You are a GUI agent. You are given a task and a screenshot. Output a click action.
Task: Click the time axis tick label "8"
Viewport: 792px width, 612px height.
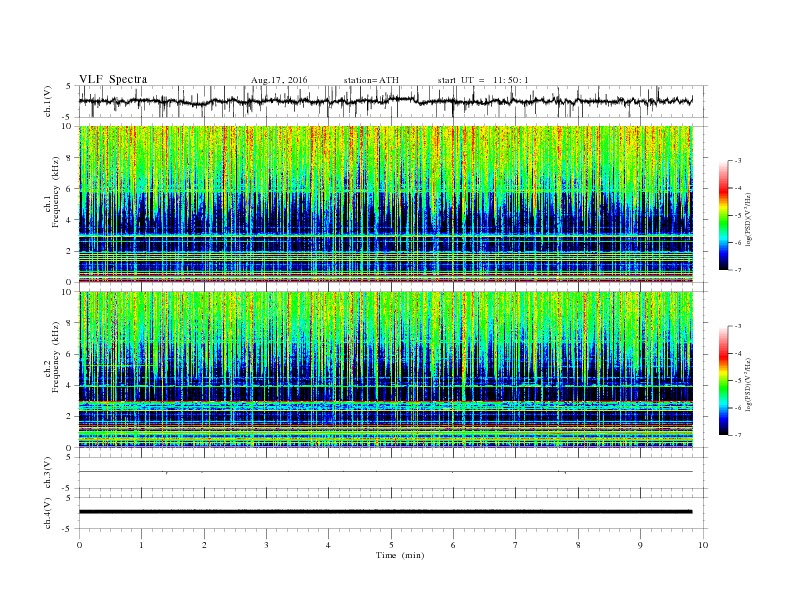[578, 545]
